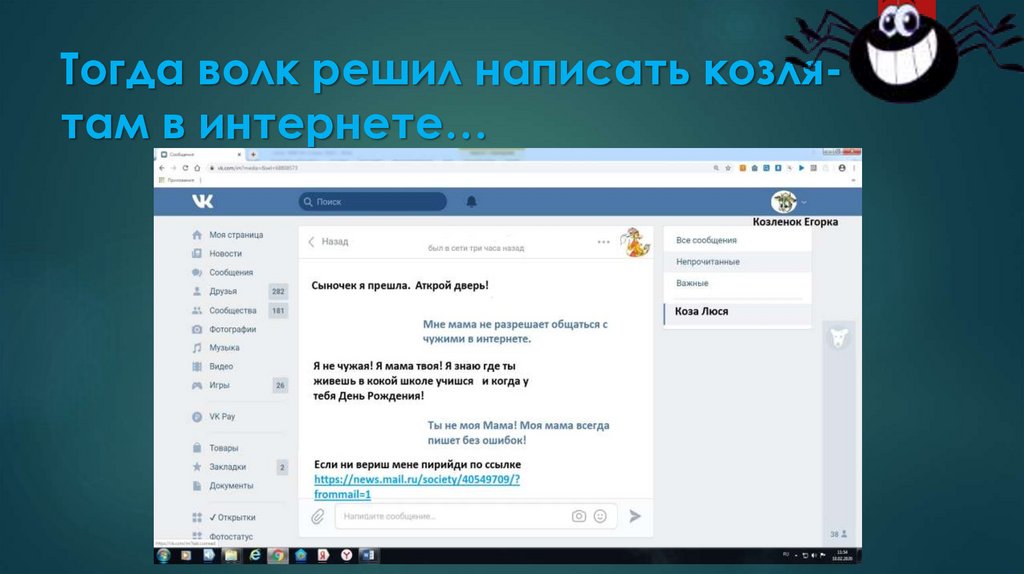Open Моя страница from sidebar

236,234
